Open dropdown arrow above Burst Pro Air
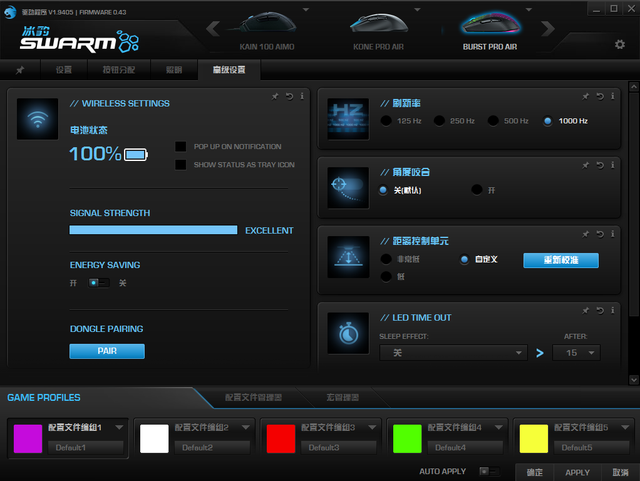 (x=529, y=9)
